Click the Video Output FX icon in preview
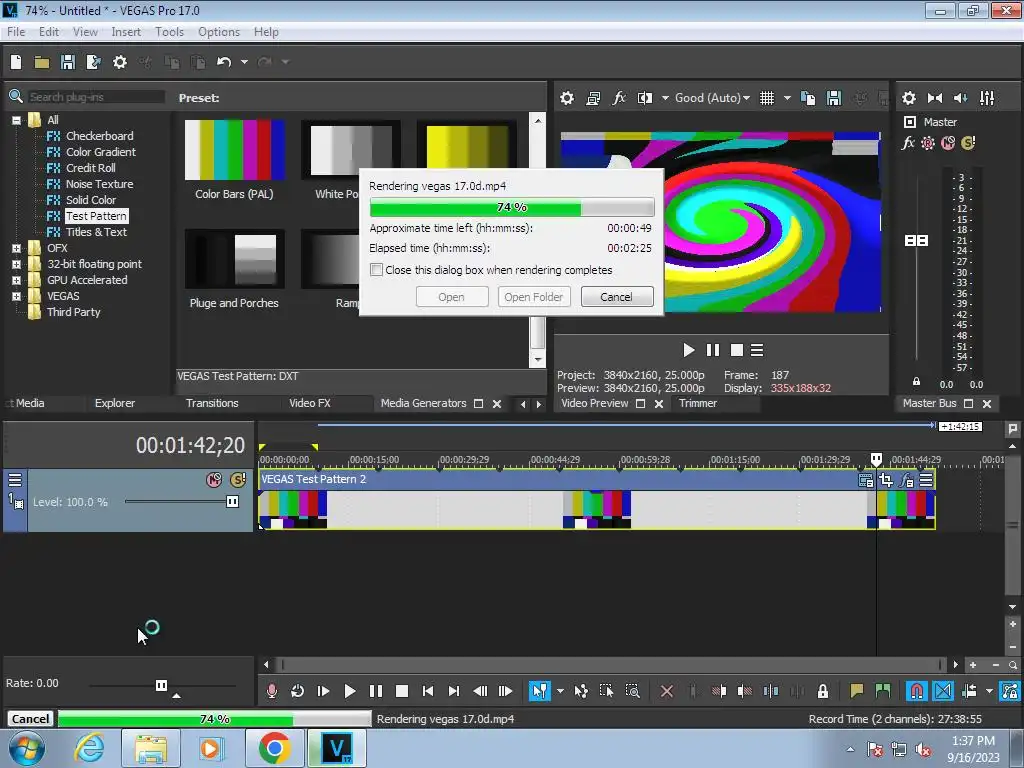1024x768 pixels. (x=619, y=98)
